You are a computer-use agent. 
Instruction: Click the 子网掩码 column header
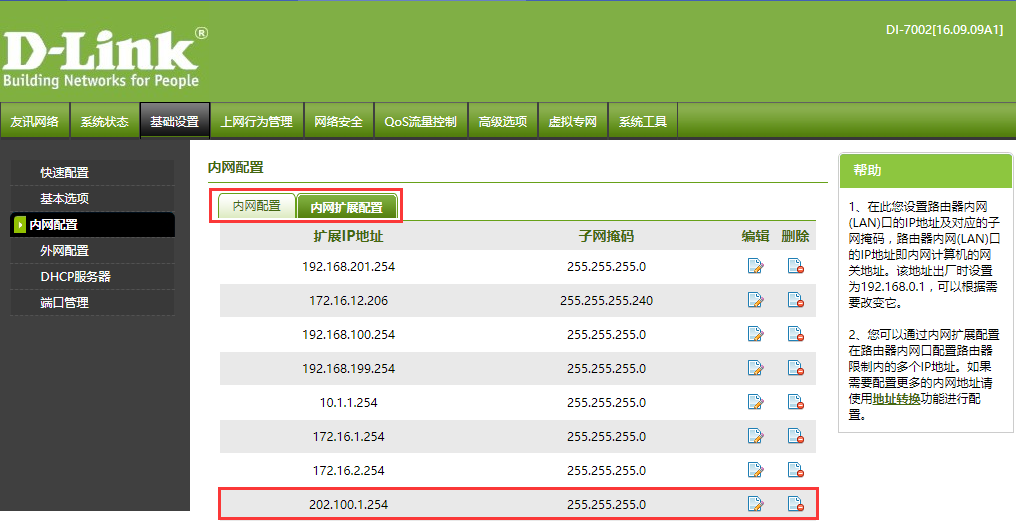[606, 236]
